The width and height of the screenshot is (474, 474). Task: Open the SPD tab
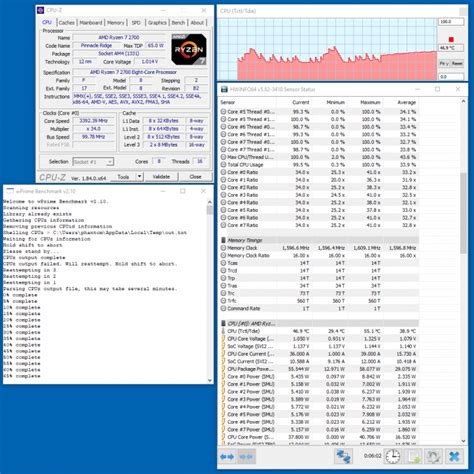click(136, 23)
